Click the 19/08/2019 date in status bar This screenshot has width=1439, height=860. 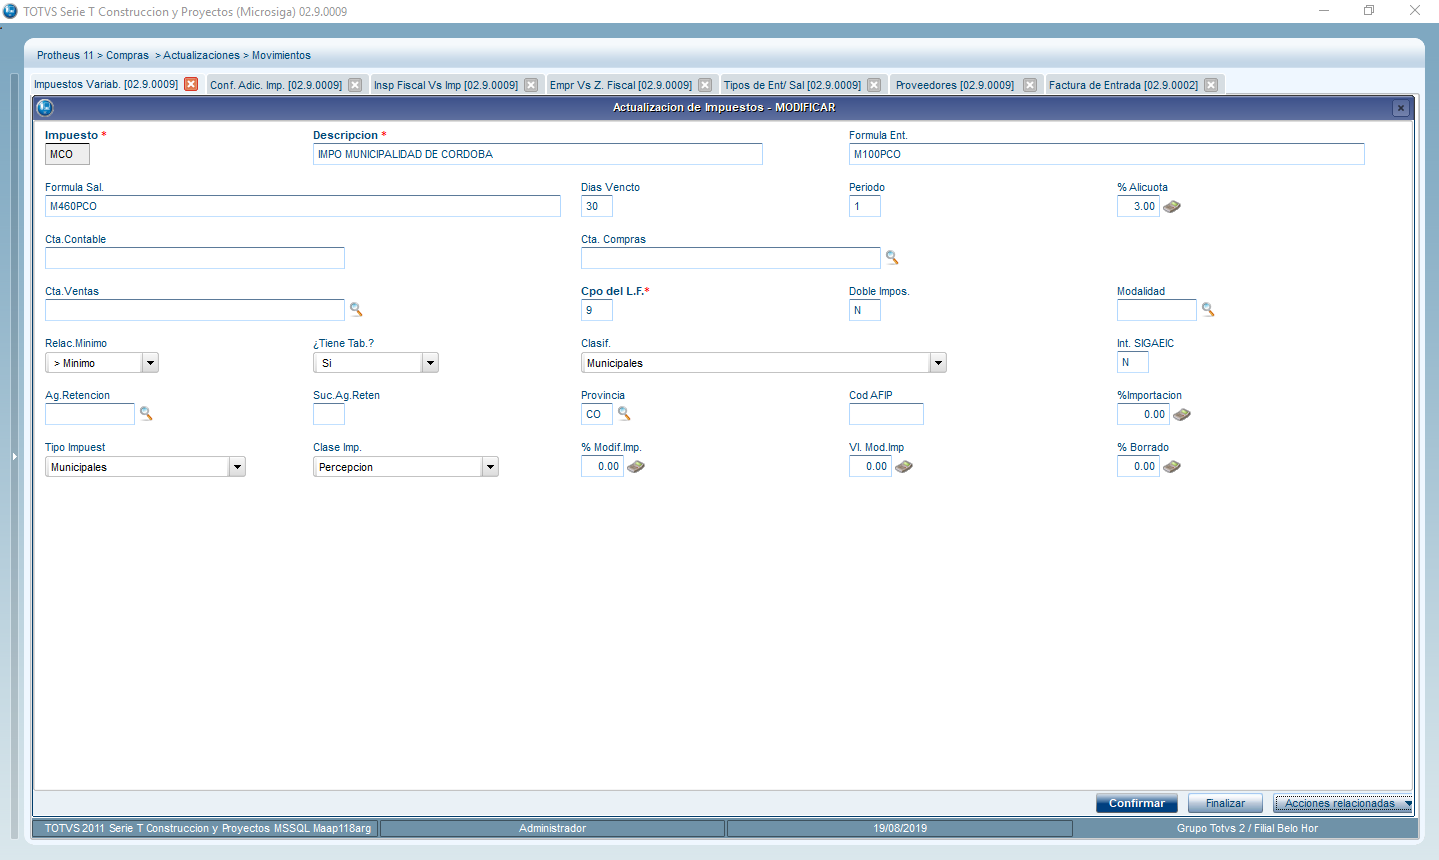click(900, 828)
